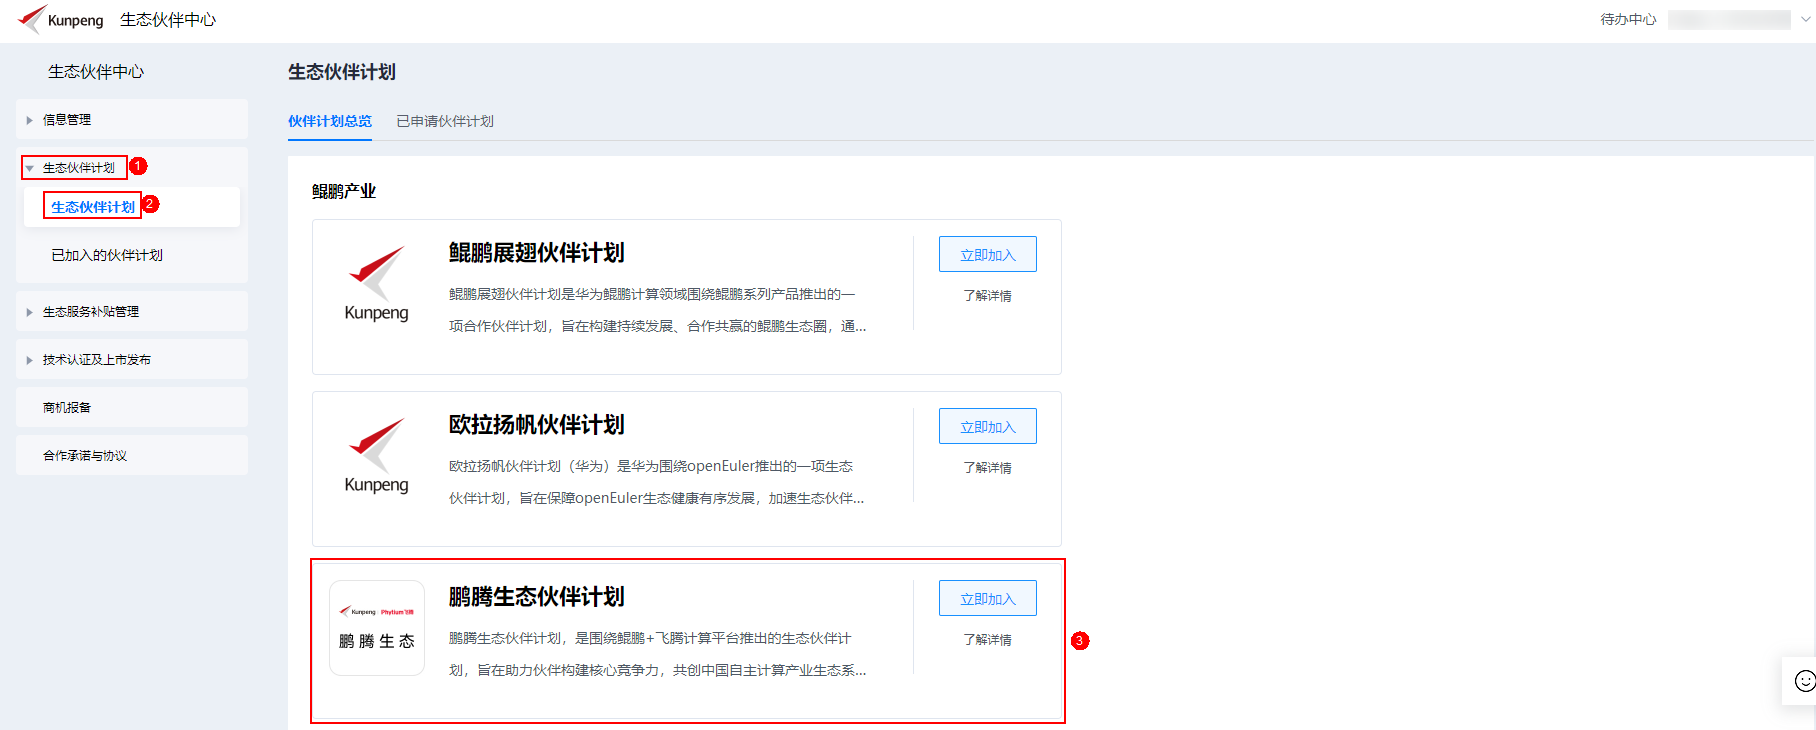Image resolution: width=1816 pixels, height=730 pixels.
Task: Click the 生态伙伴计划 page heading
Action: [x=342, y=72]
